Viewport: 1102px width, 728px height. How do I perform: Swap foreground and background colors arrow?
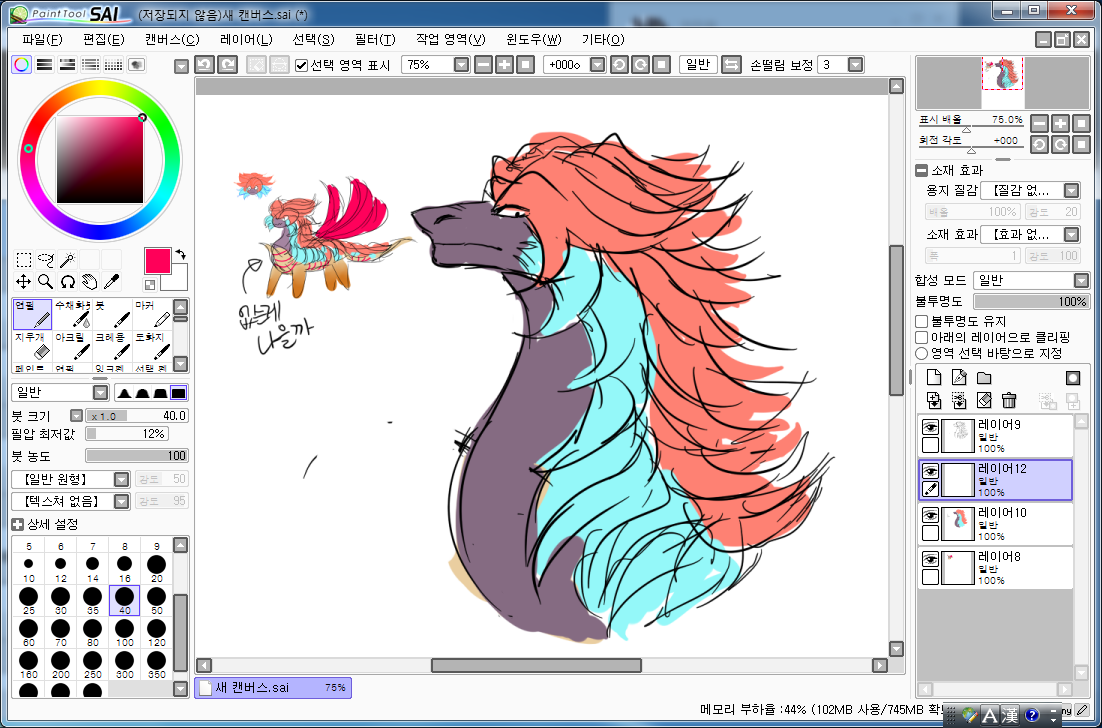pos(180,254)
